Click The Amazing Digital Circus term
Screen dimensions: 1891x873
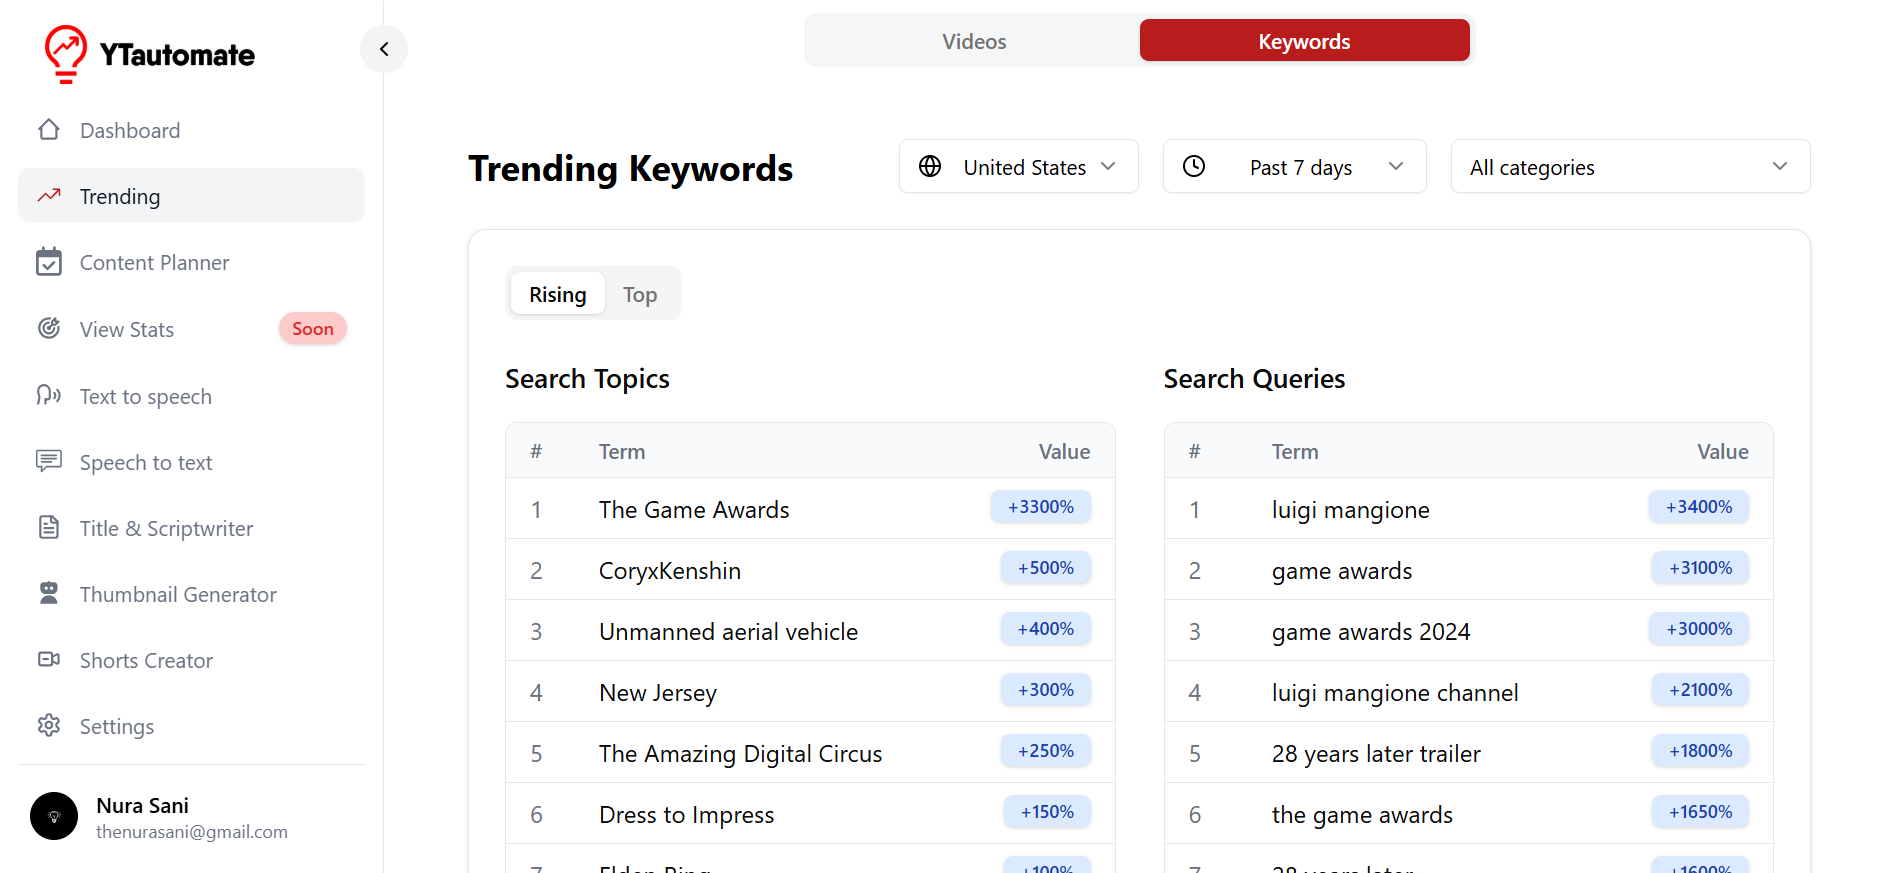coord(740,754)
